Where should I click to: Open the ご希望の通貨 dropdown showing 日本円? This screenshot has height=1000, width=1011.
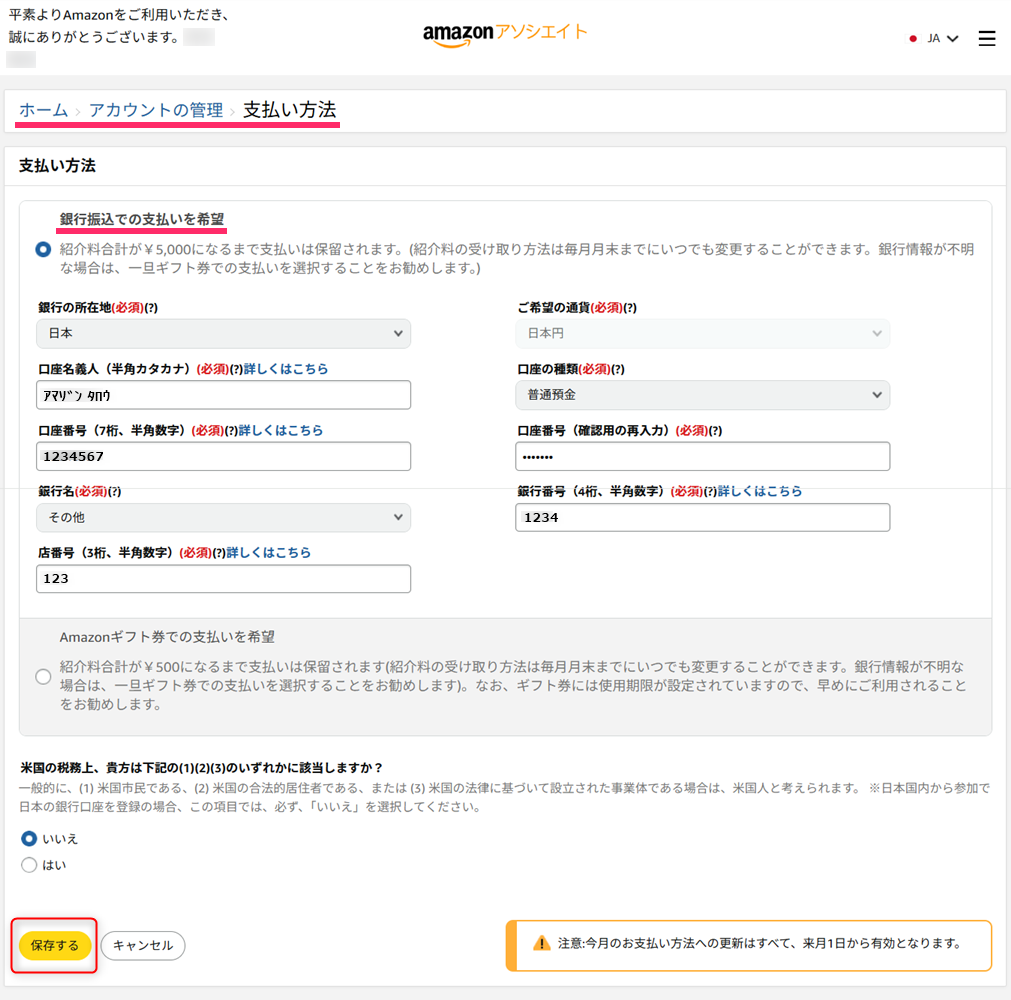[x=702, y=333]
